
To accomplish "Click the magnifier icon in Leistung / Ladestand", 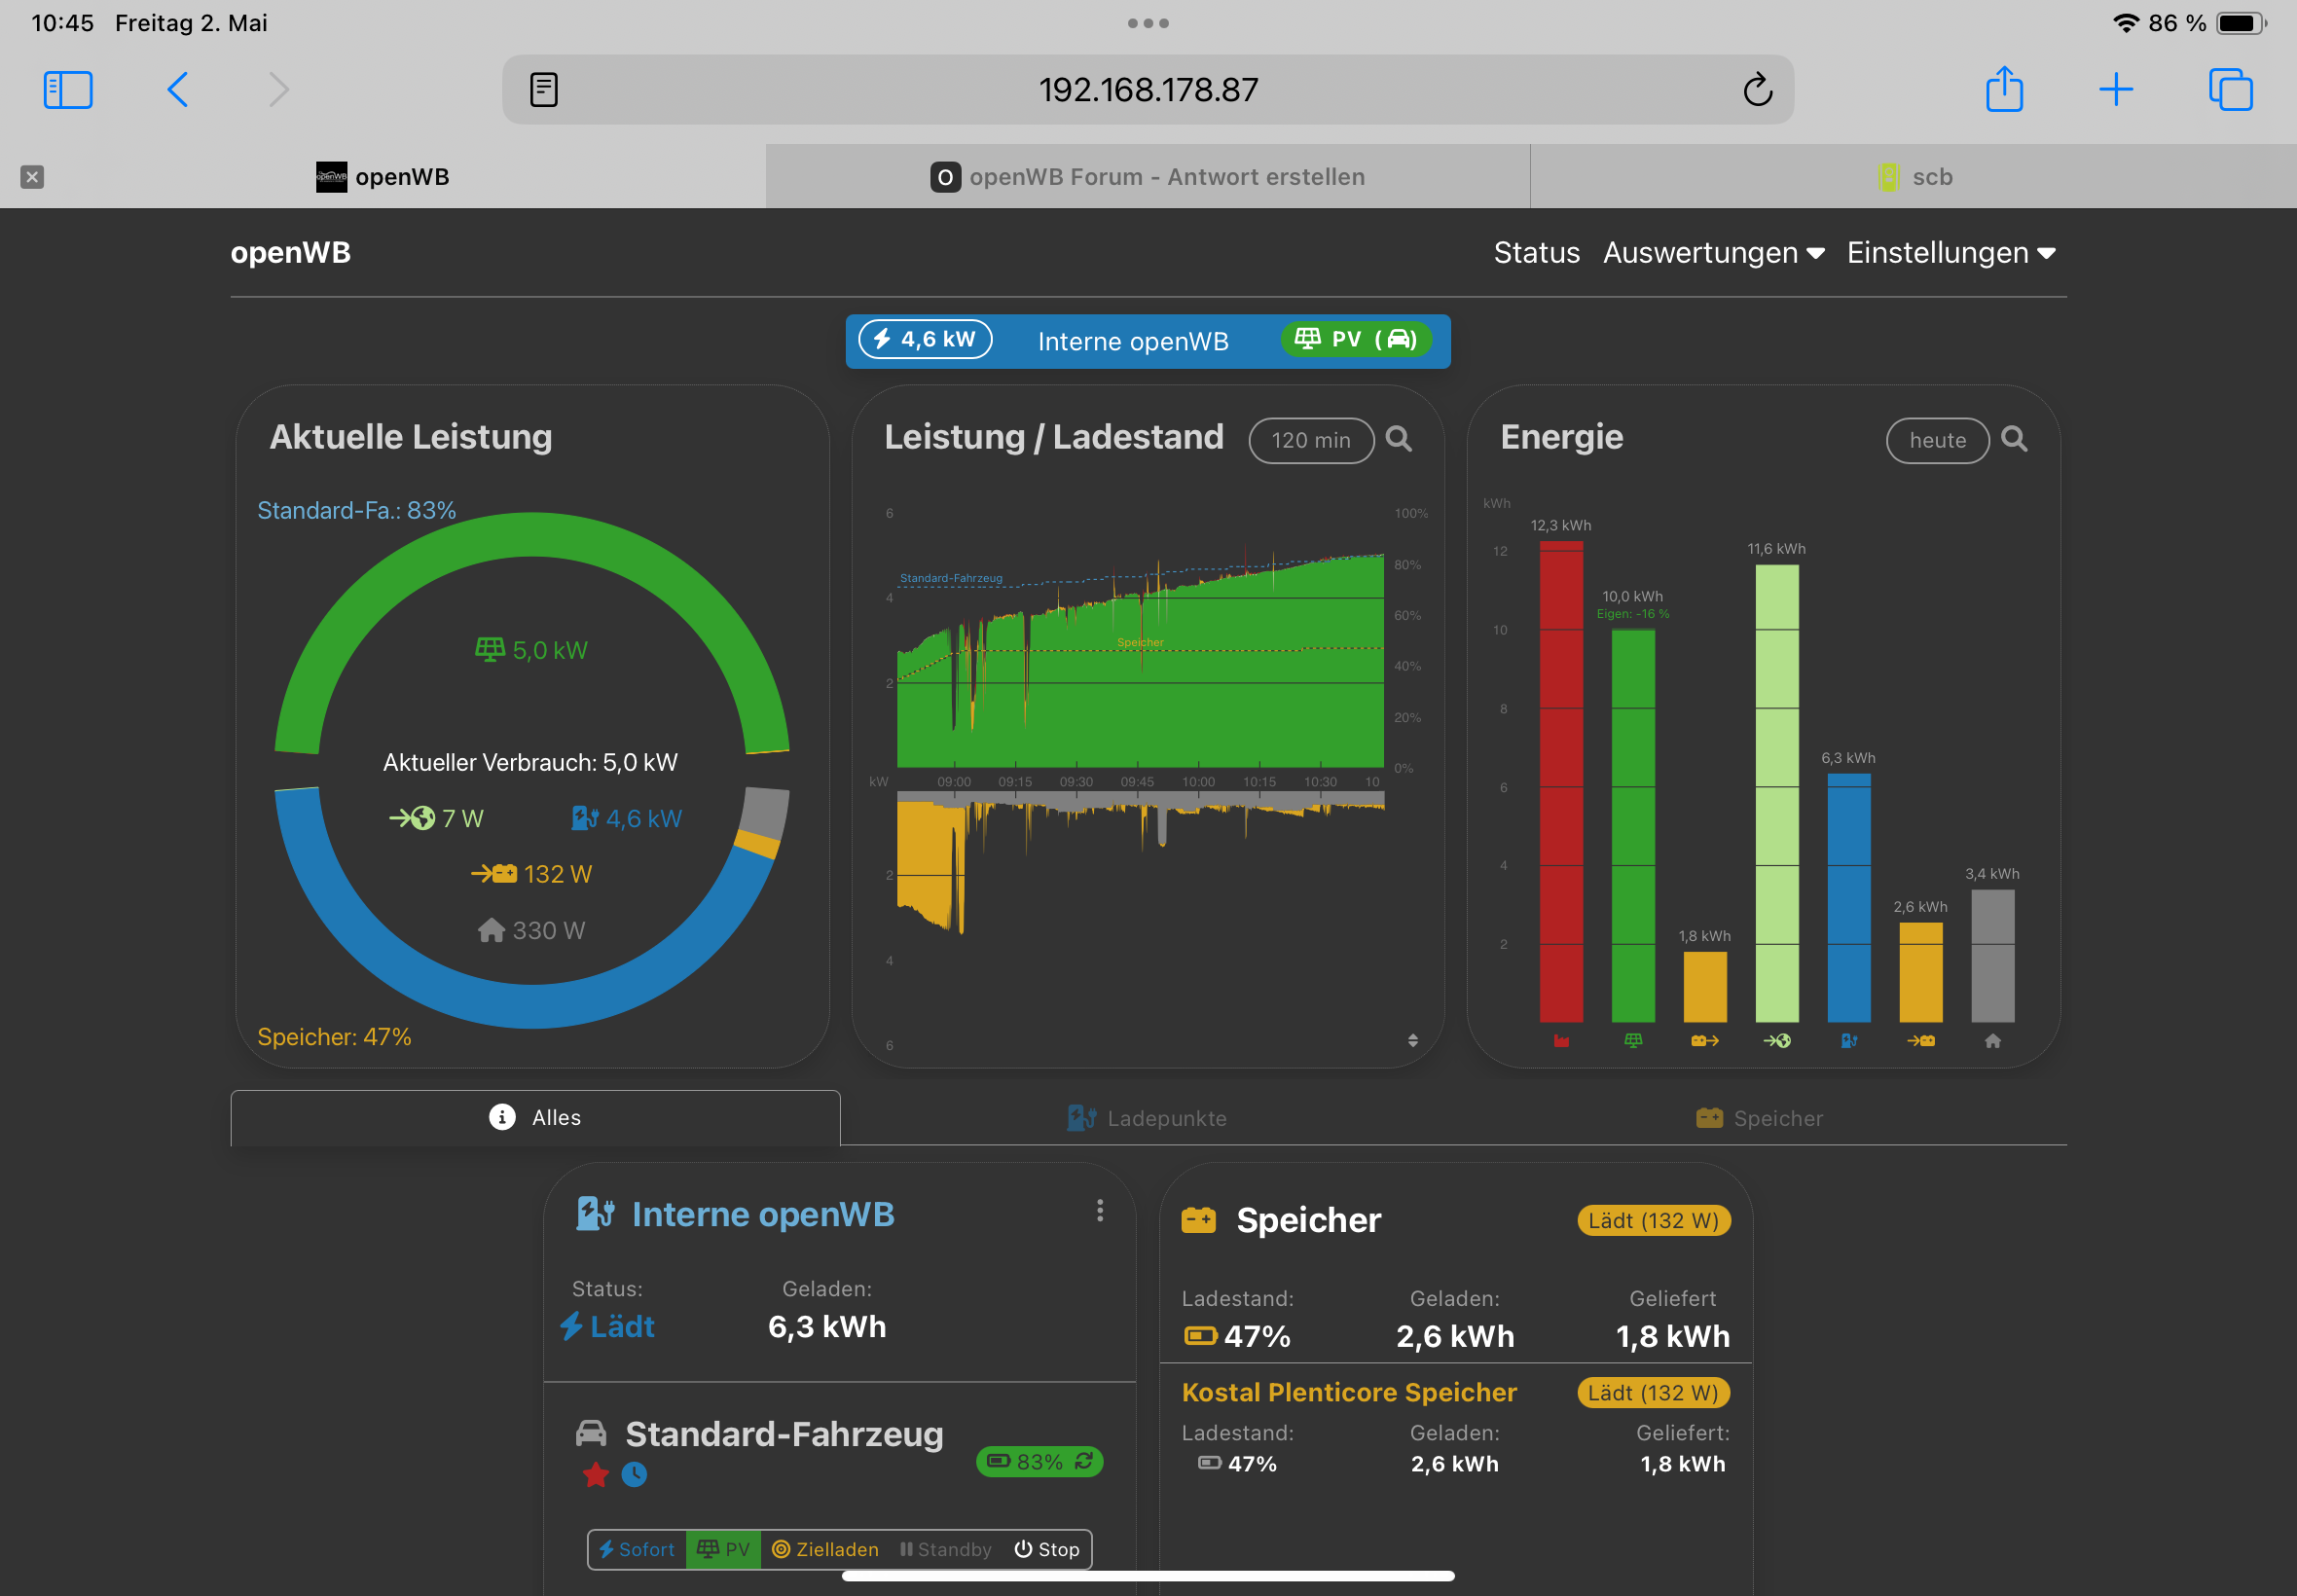I will click(1398, 440).
